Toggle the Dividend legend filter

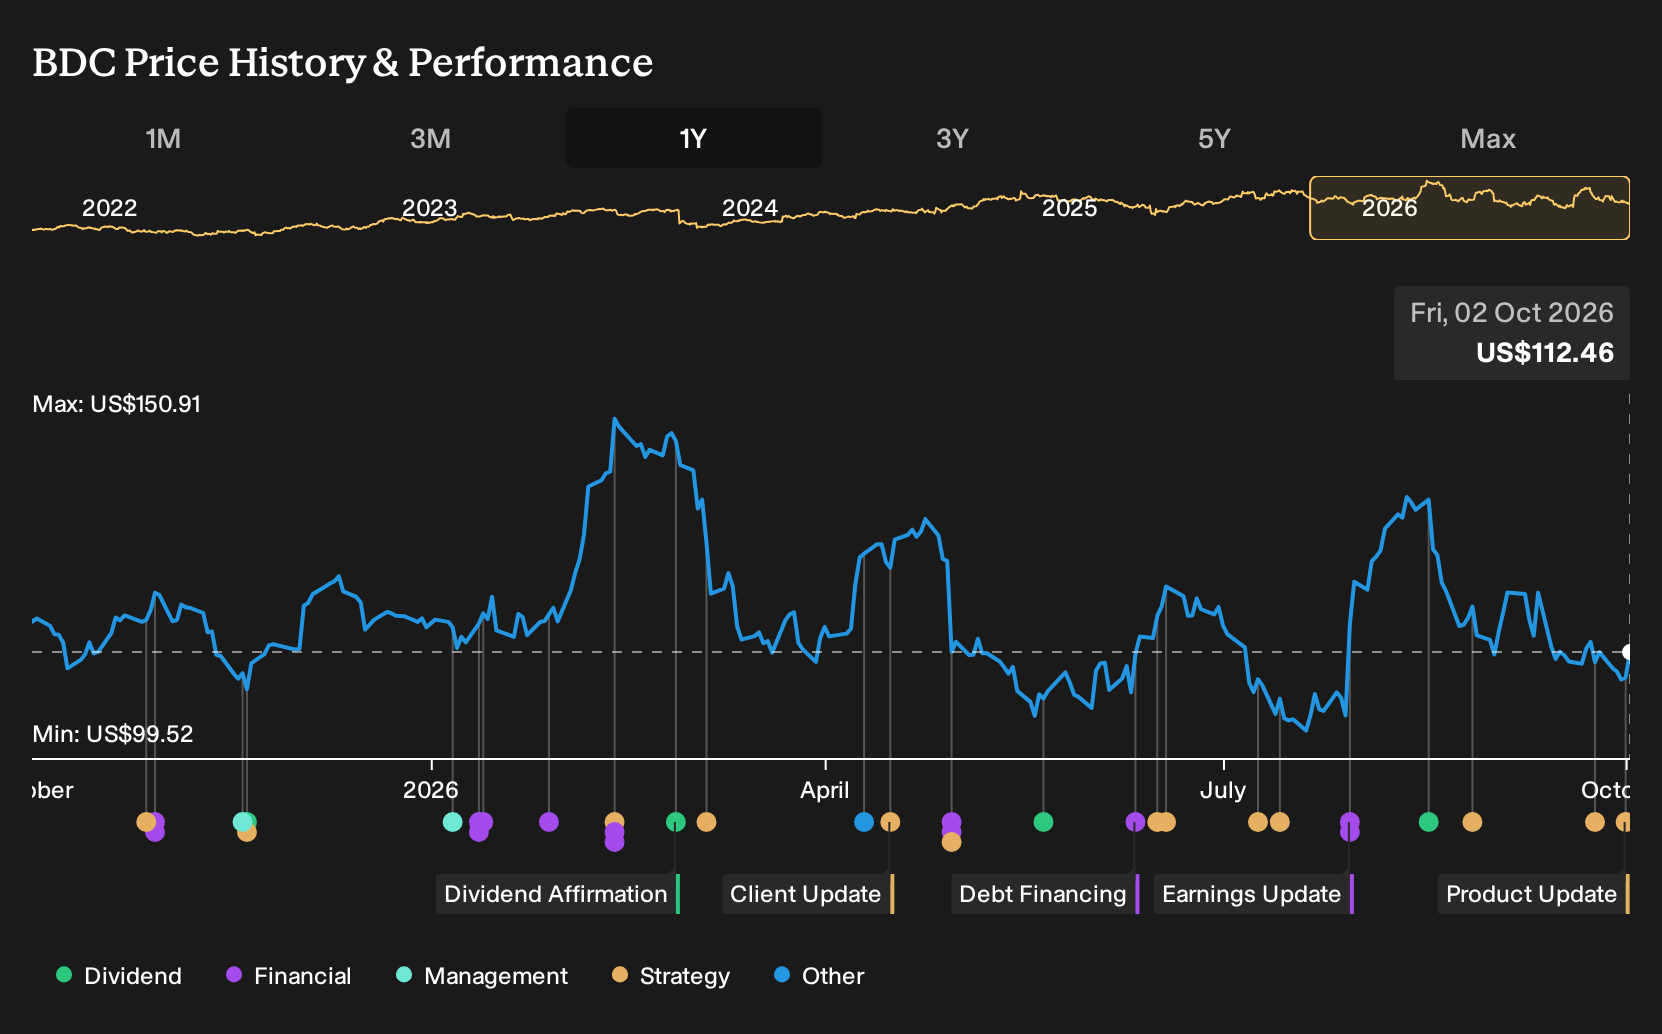point(119,976)
